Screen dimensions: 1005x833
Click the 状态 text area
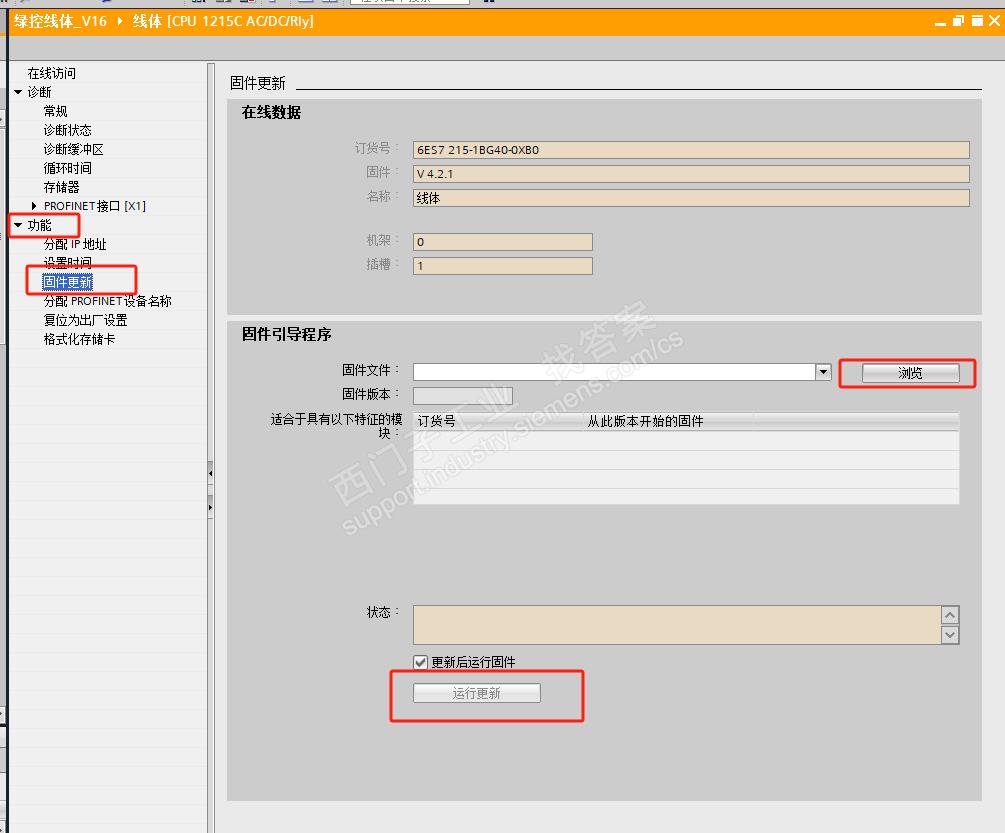(677, 625)
